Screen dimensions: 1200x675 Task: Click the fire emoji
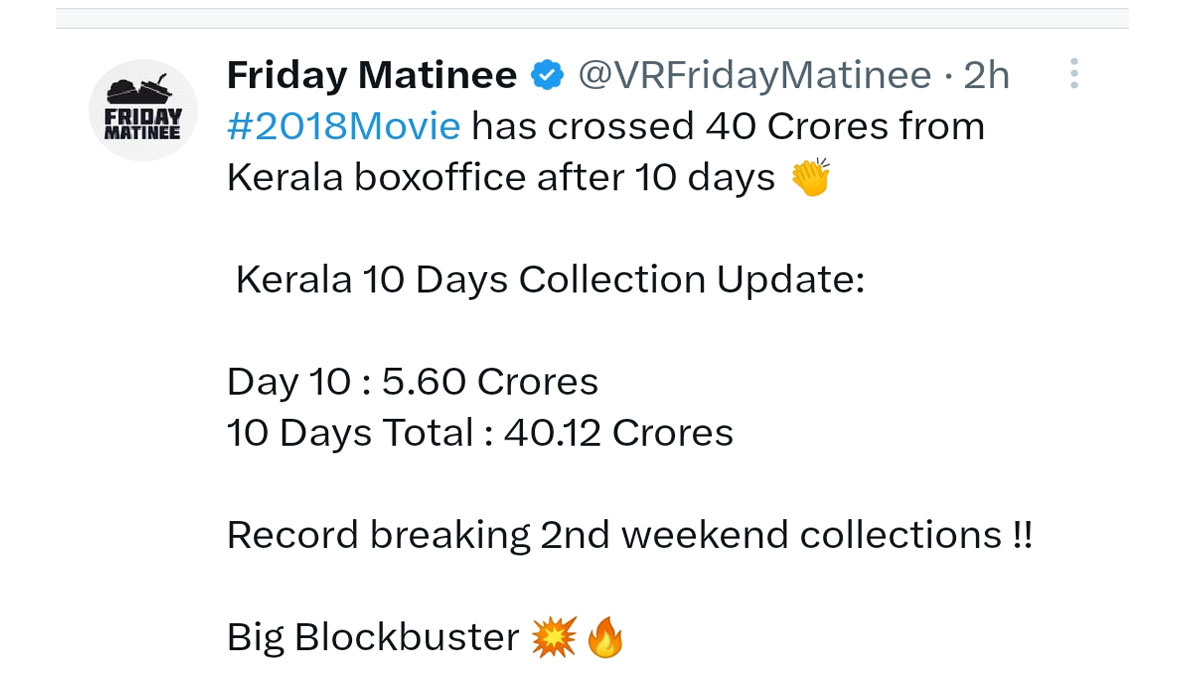pyautogui.click(x=605, y=636)
